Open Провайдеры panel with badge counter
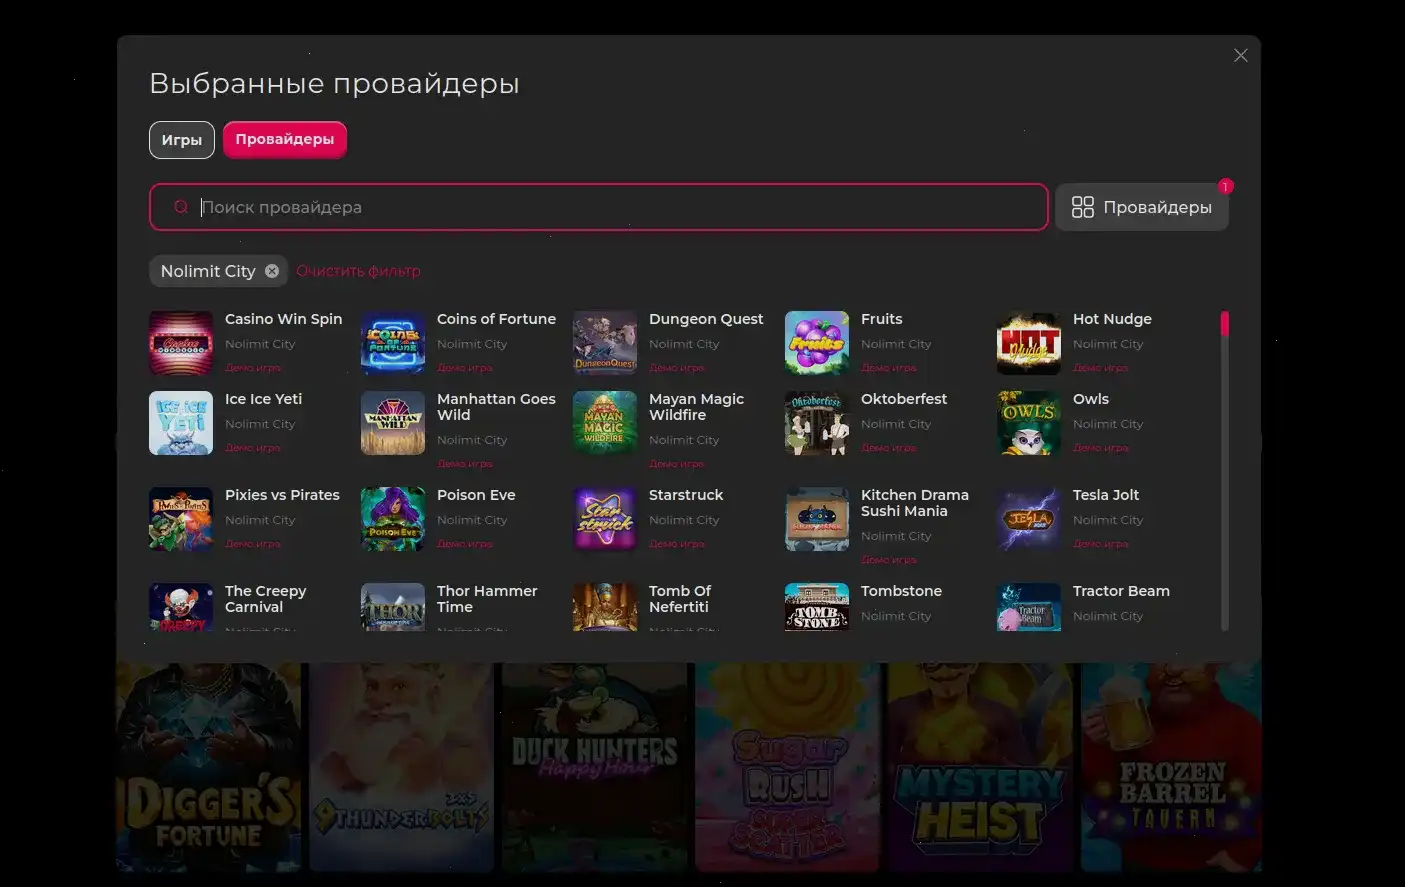 1141,206
